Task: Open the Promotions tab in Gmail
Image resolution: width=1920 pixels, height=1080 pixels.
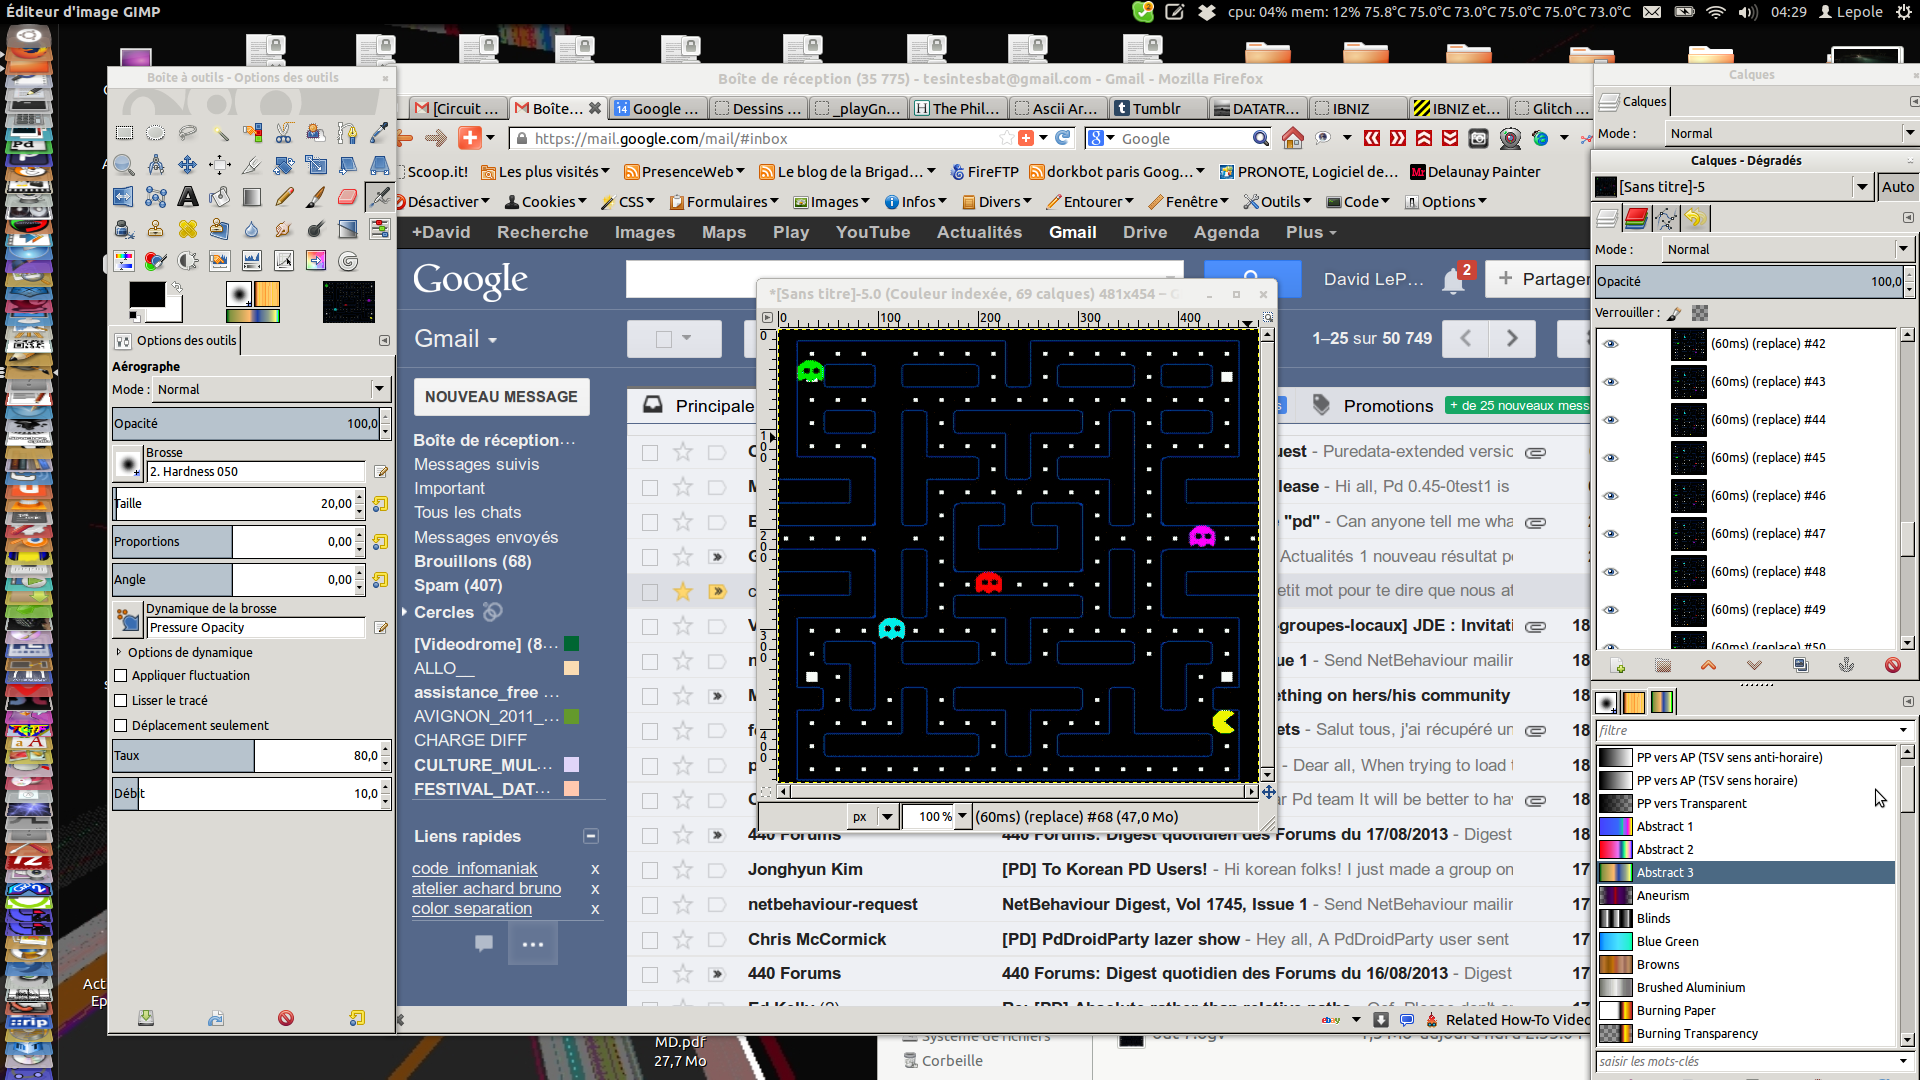Action: click(1387, 406)
